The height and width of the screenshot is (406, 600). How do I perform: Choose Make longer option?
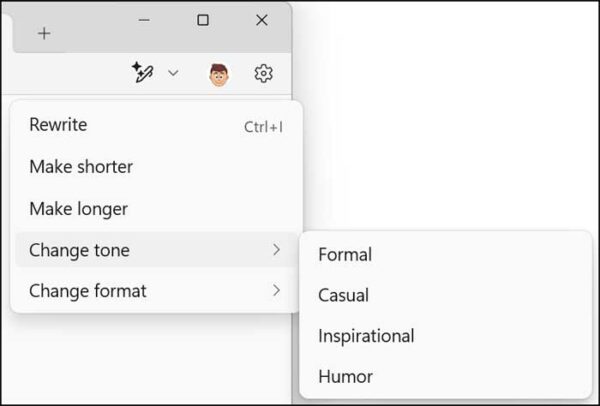click(78, 209)
